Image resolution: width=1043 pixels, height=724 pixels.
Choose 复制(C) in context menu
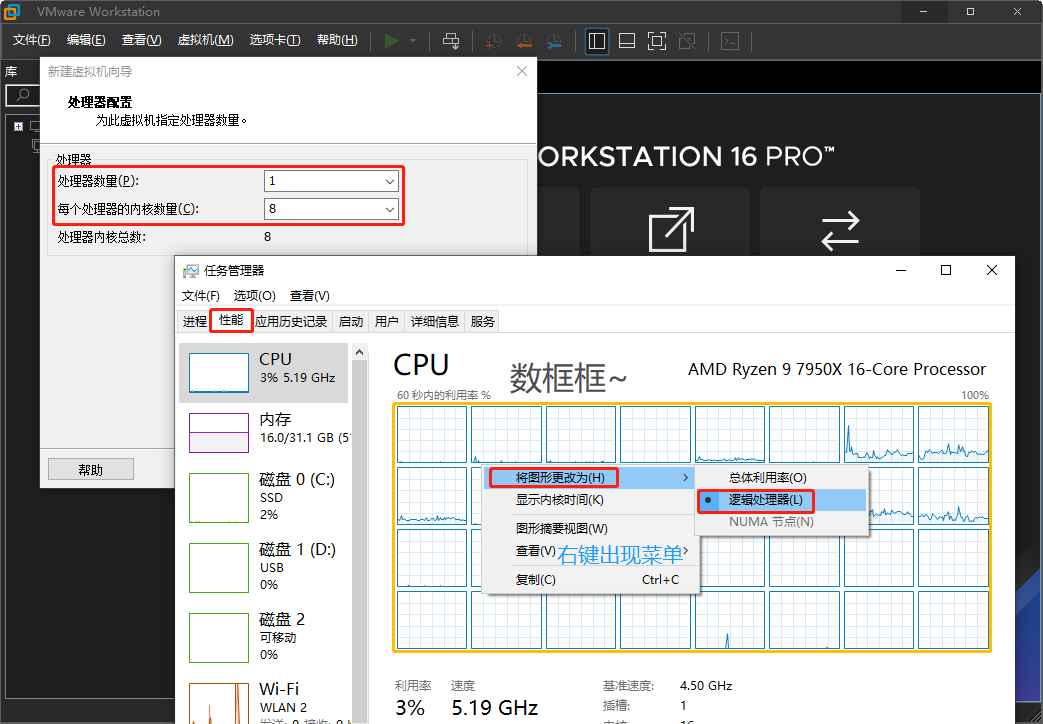tap(589, 580)
